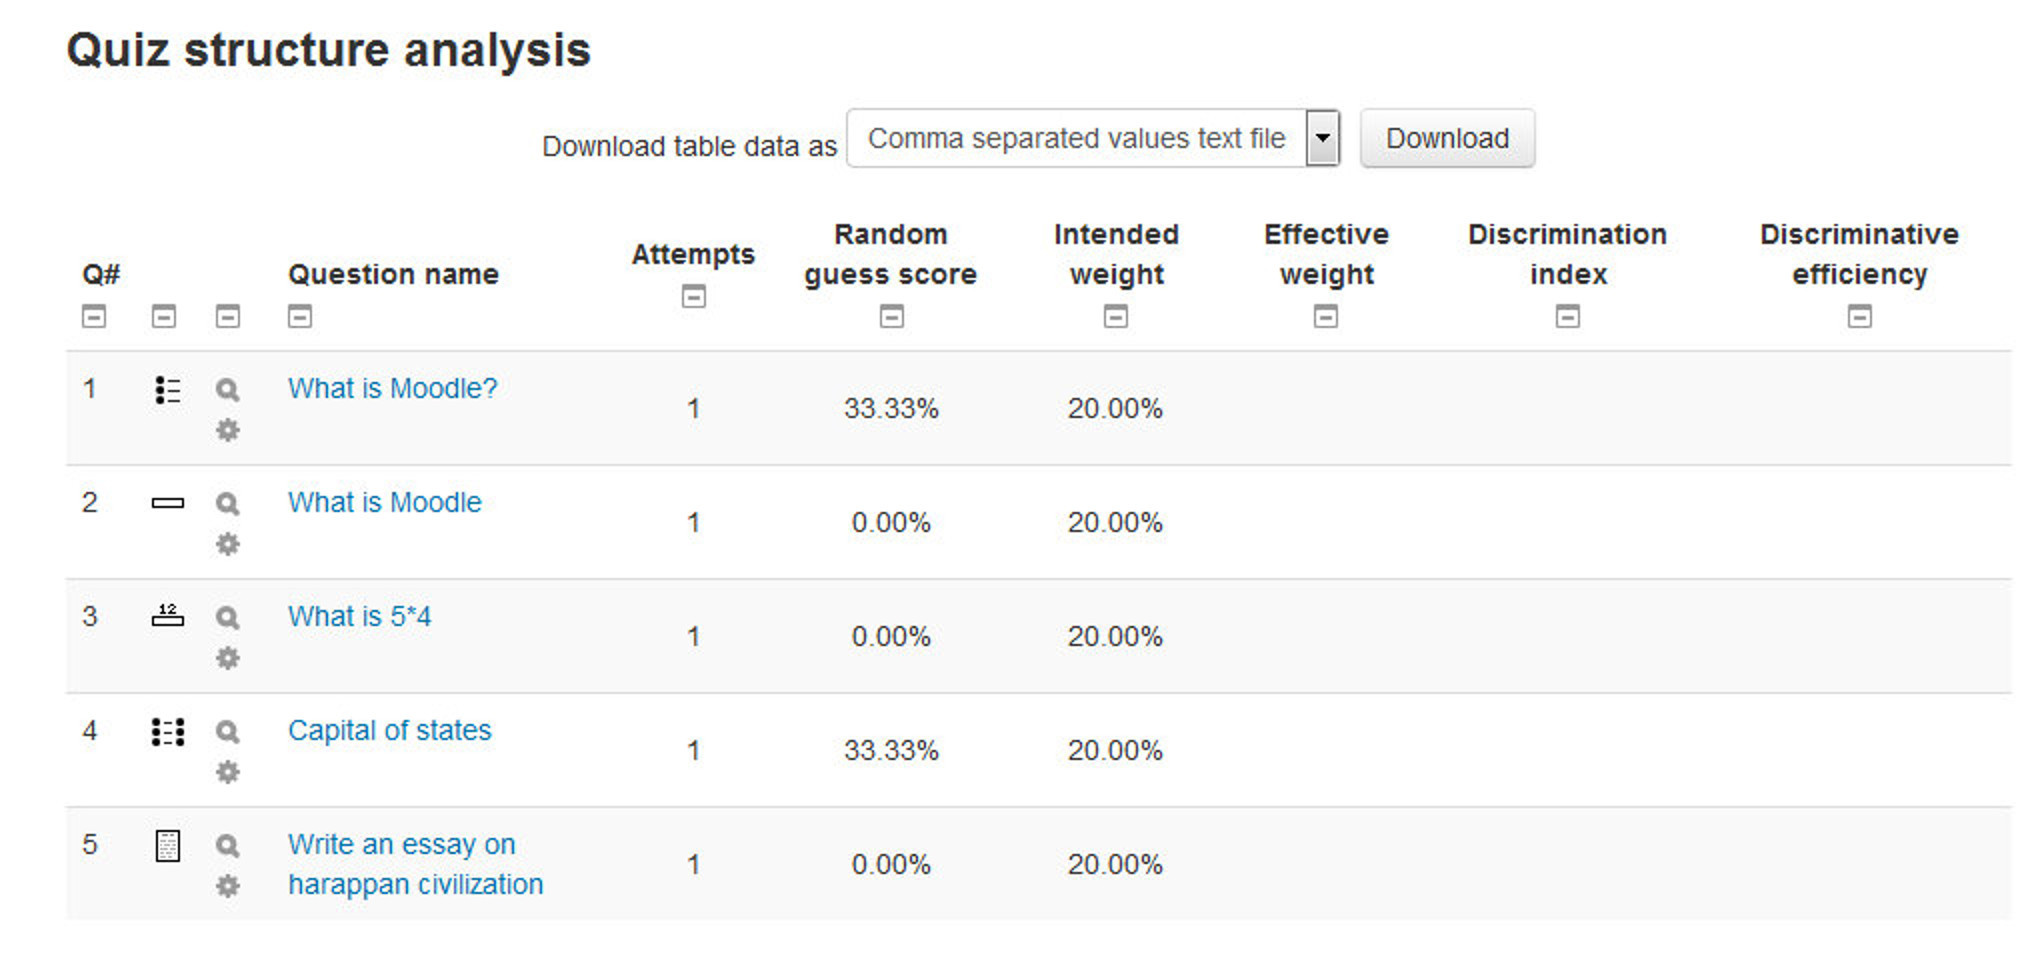The width and height of the screenshot is (2030, 958).
Task: Collapse the Question name column
Action: [x=299, y=317]
